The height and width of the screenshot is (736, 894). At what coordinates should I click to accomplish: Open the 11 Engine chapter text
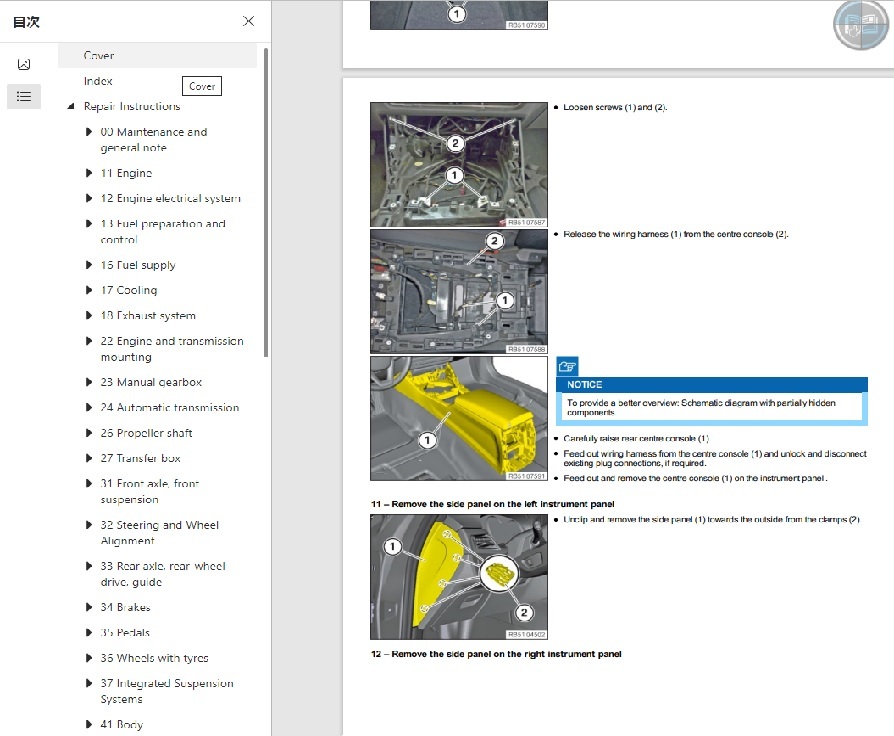click(127, 173)
